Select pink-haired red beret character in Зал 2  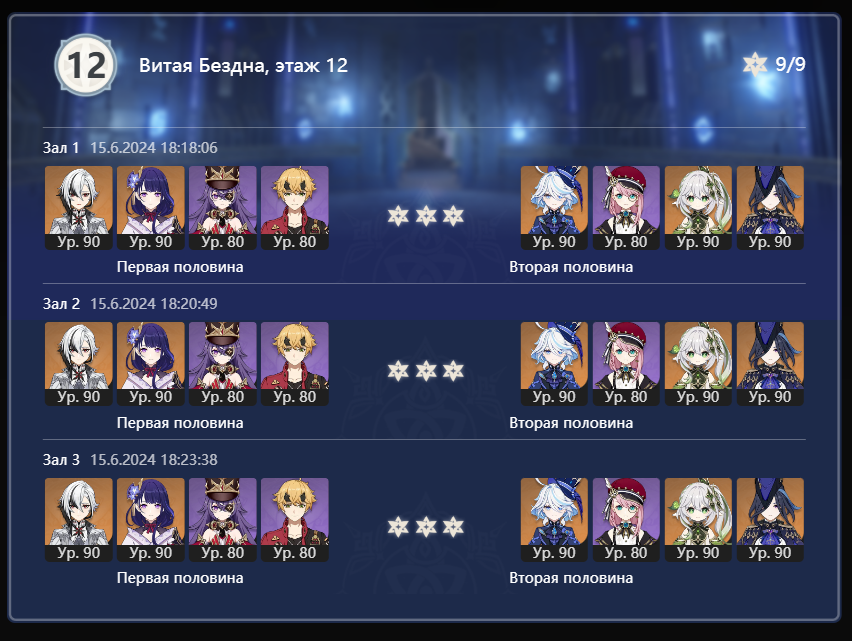[x=626, y=364]
